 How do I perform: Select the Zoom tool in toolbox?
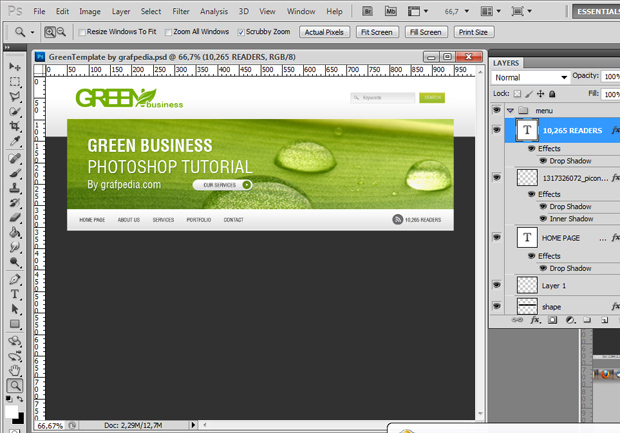pyautogui.click(x=15, y=386)
